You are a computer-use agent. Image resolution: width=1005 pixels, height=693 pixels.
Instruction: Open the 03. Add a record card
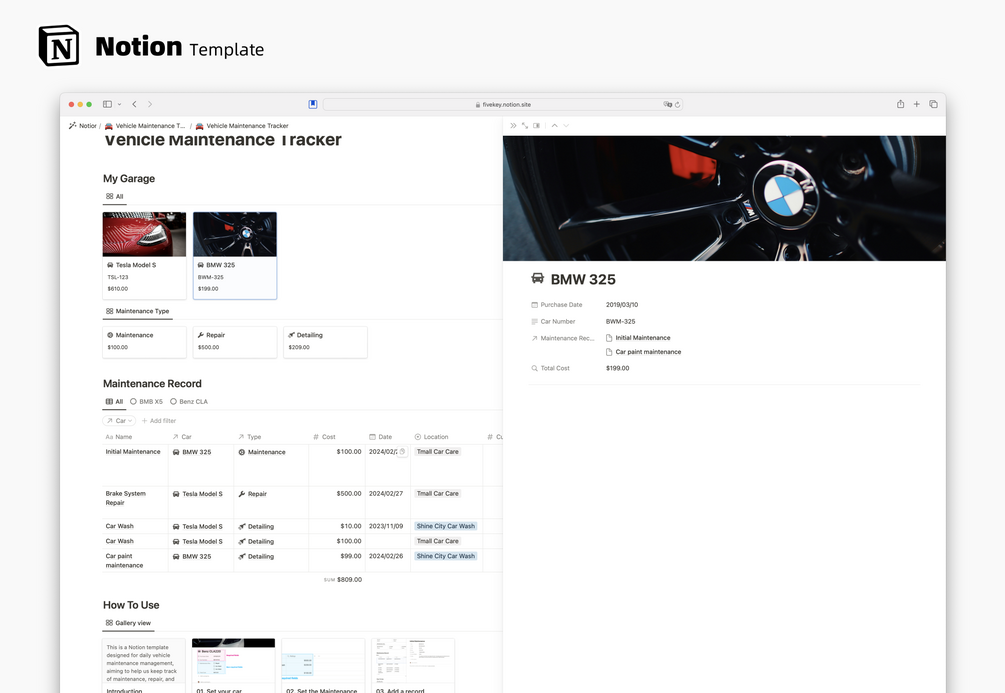coord(413,665)
